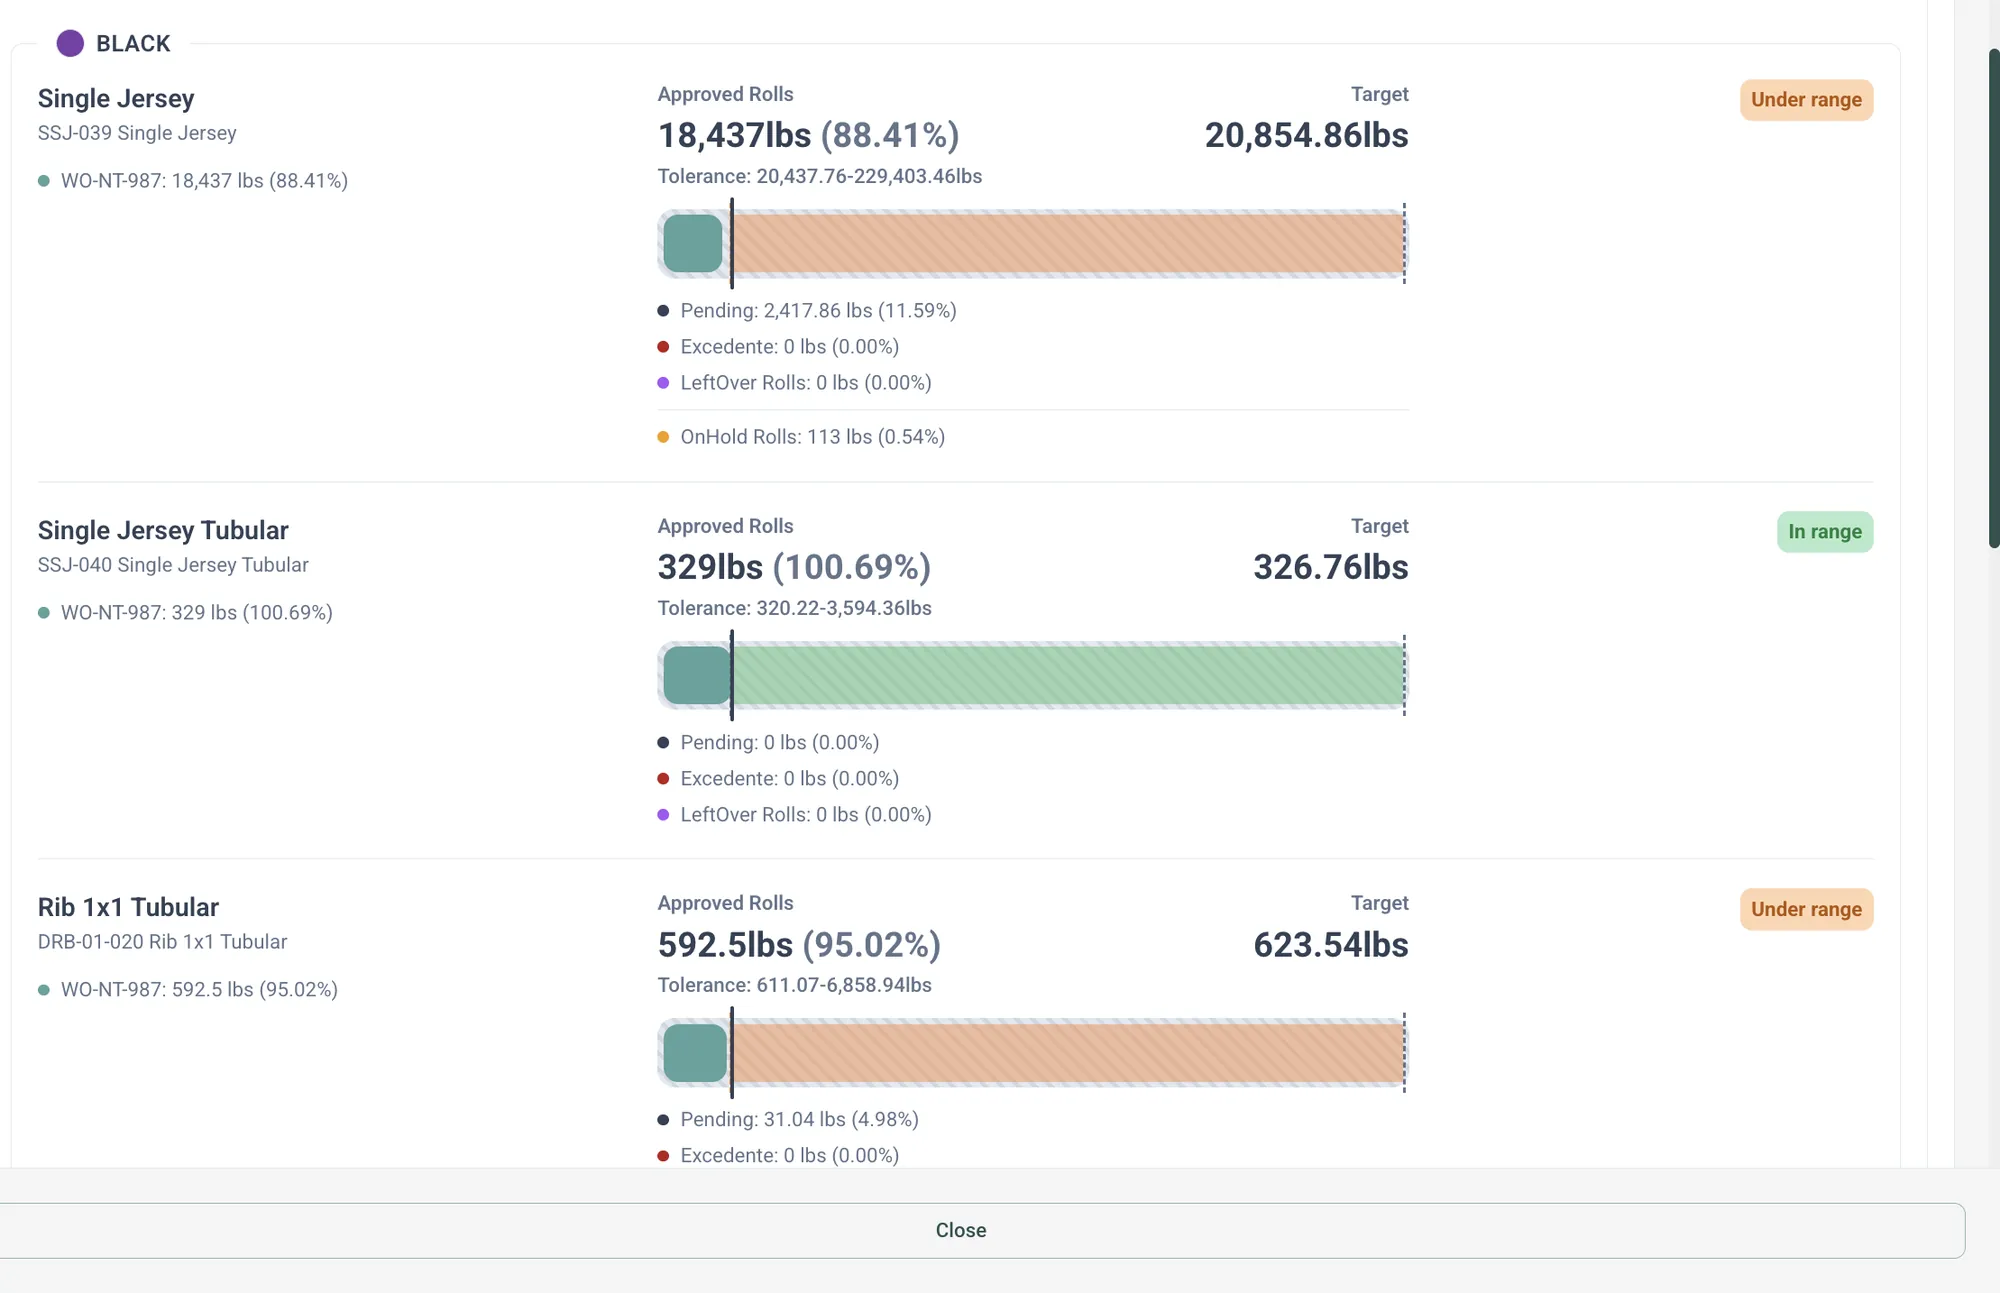
Task: Click Pending: 2,417.86 lbs (11.59%)
Action: (x=818, y=311)
